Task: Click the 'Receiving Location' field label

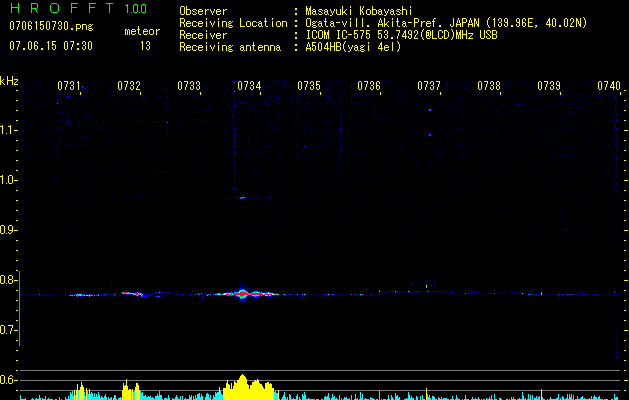Action: 233,23
